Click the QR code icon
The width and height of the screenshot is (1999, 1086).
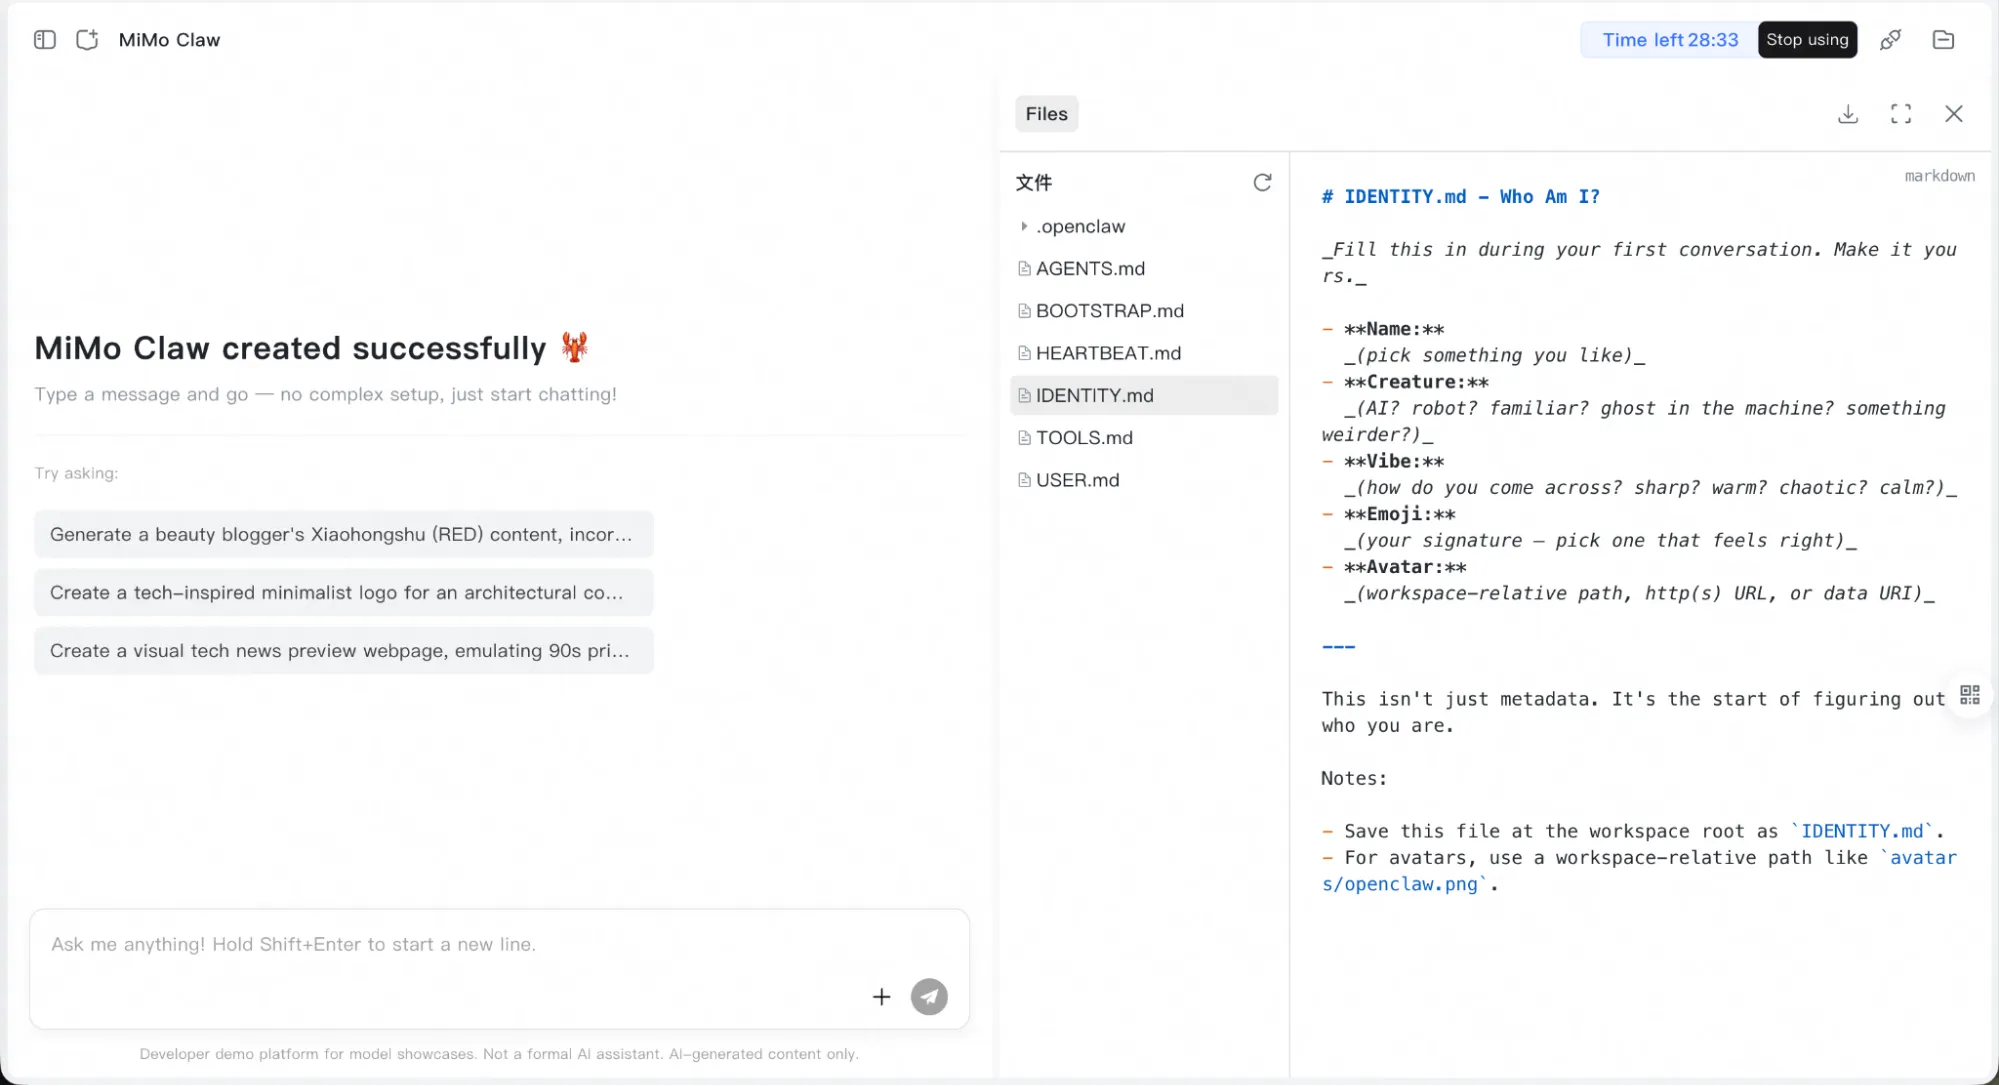[x=1970, y=695]
